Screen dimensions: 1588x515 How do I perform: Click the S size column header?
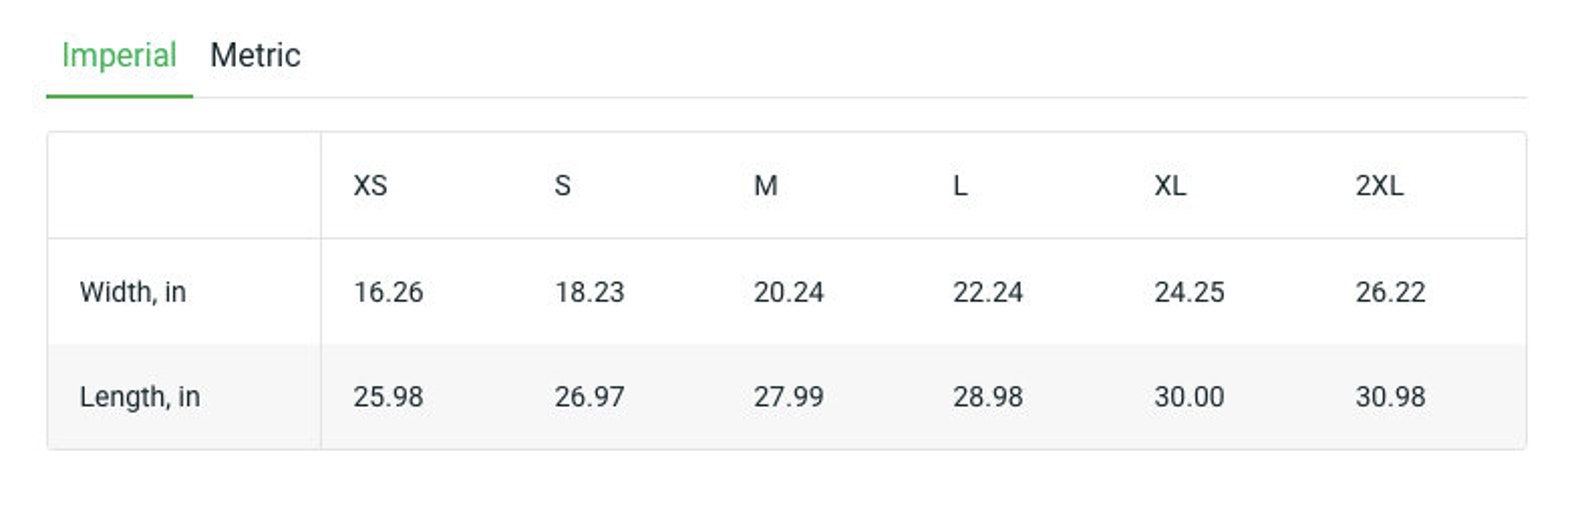563,186
